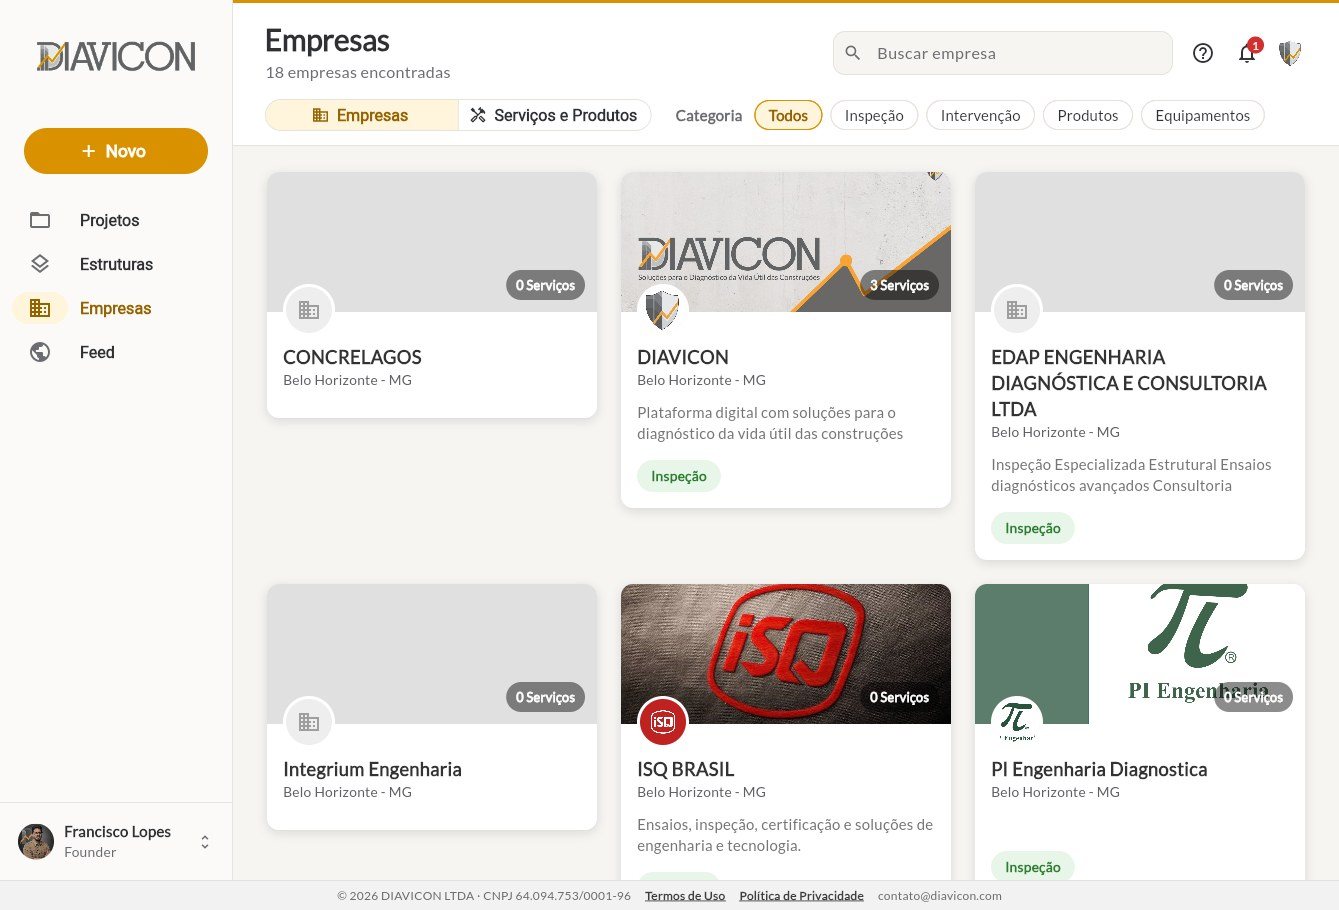The image size is (1339, 910).
Task: Click the Integrium Engenharia placeholder avatar
Action: click(x=309, y=722)
